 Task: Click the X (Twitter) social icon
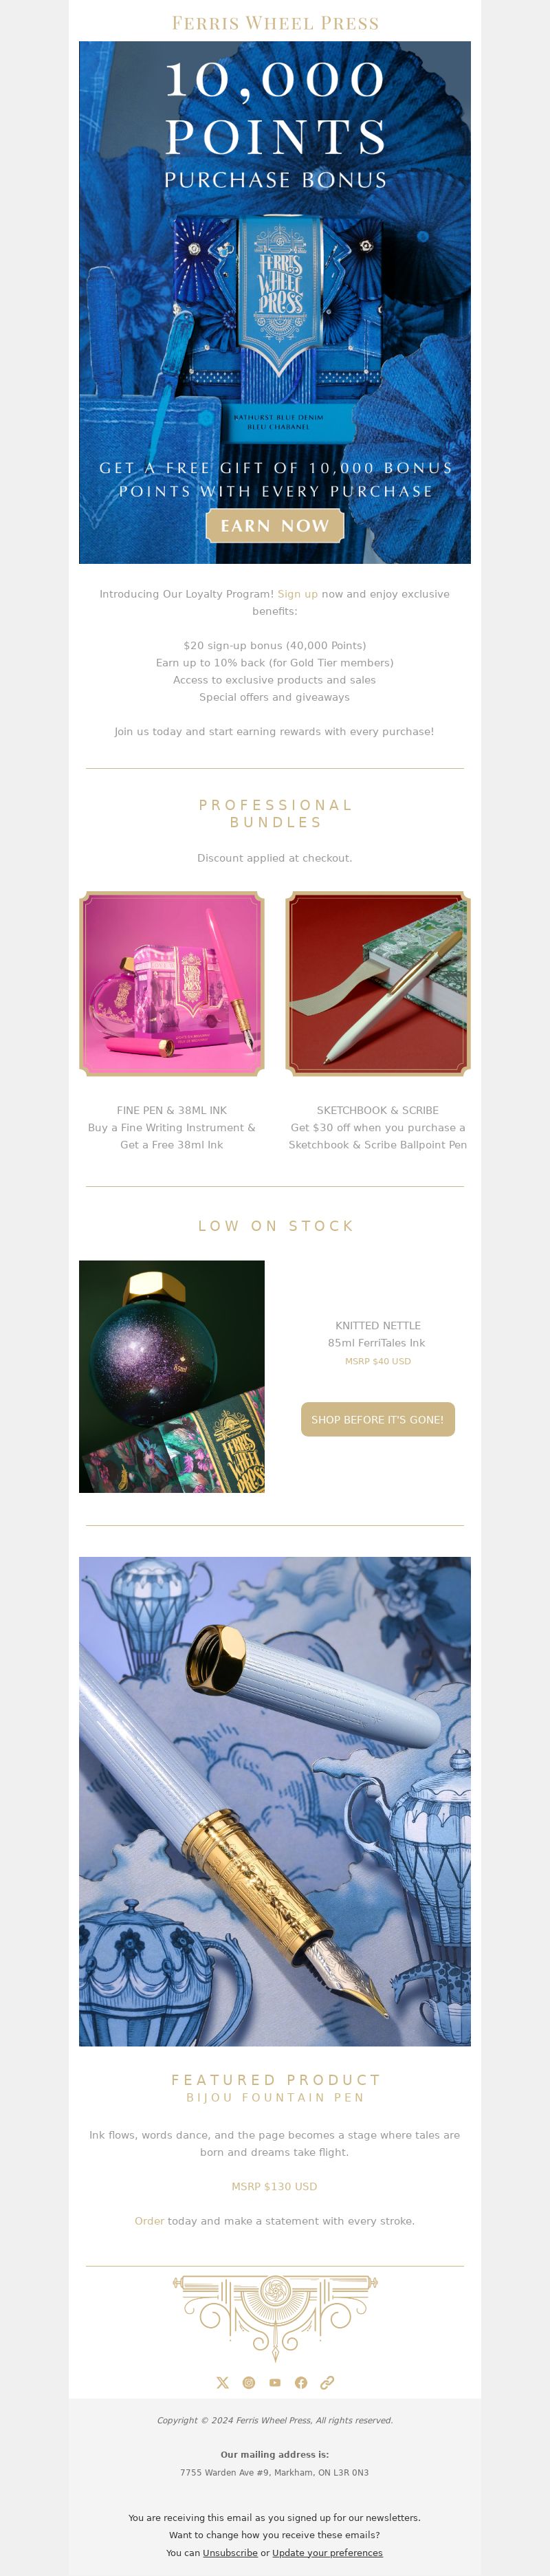222,2383
